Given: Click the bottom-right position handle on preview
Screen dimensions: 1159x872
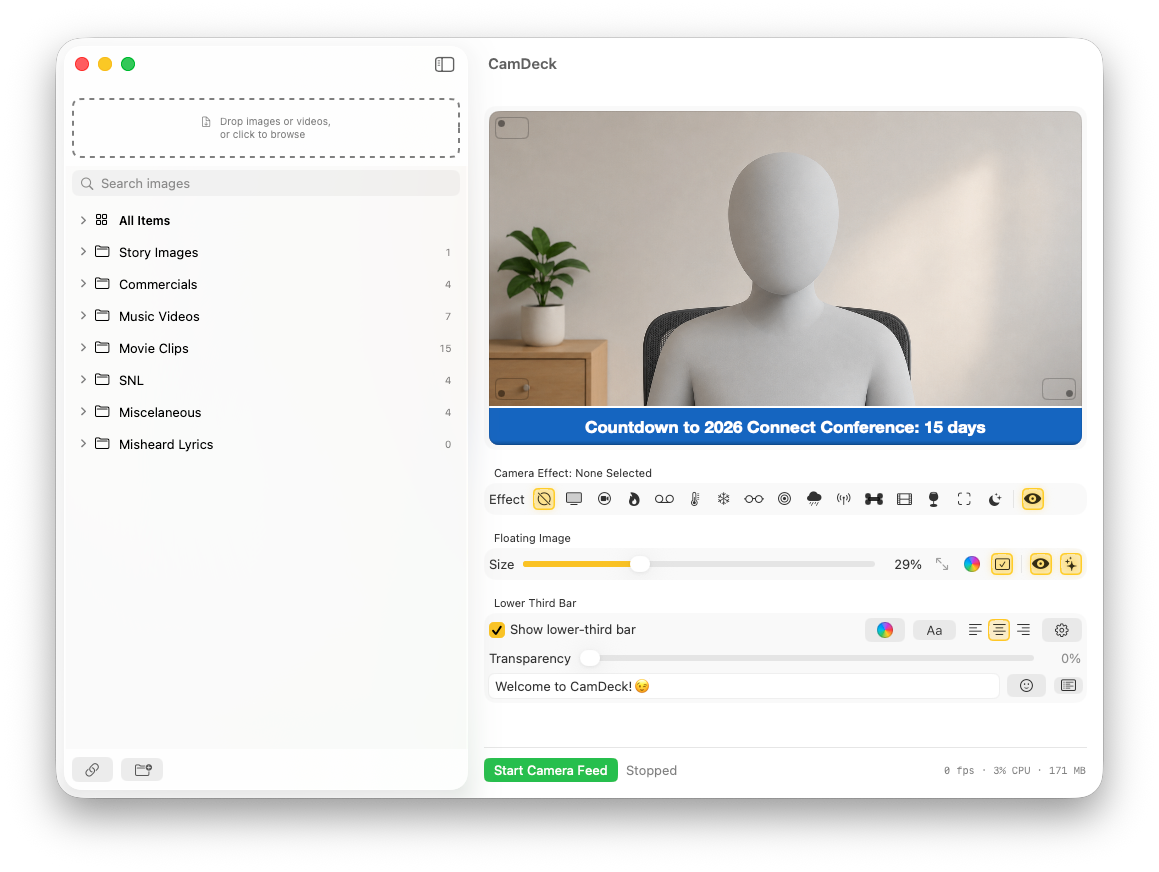Looking at the screenshot, I should [1058, 389].
